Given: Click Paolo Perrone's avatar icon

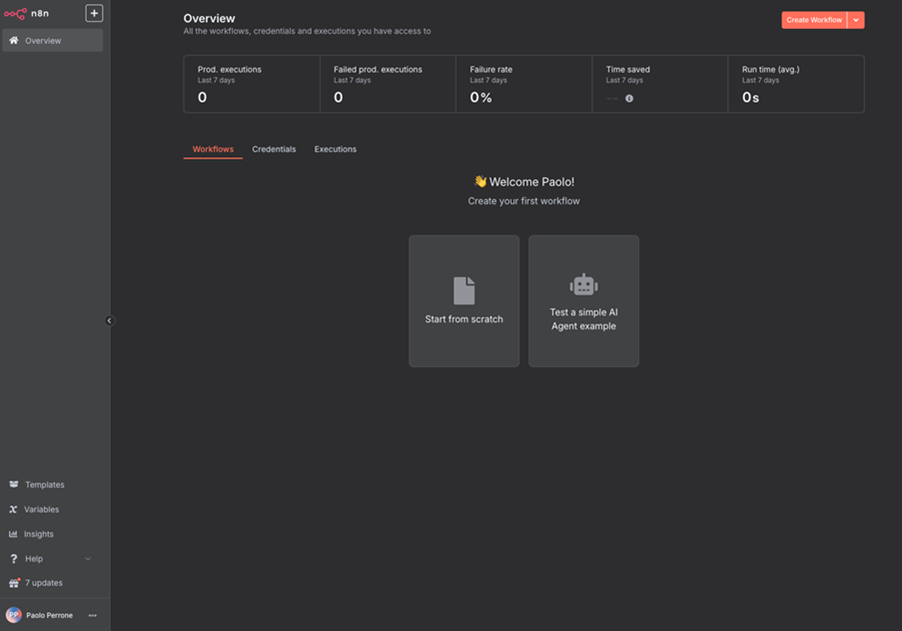Looking at the screenshot, I should (x=14, y=615).
